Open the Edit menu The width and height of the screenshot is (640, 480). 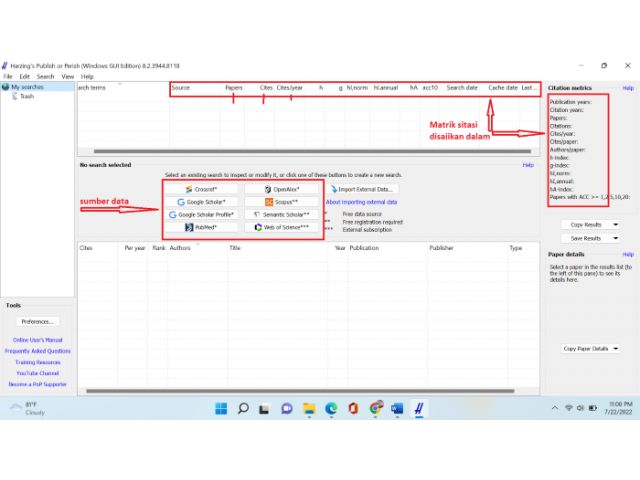24,76
